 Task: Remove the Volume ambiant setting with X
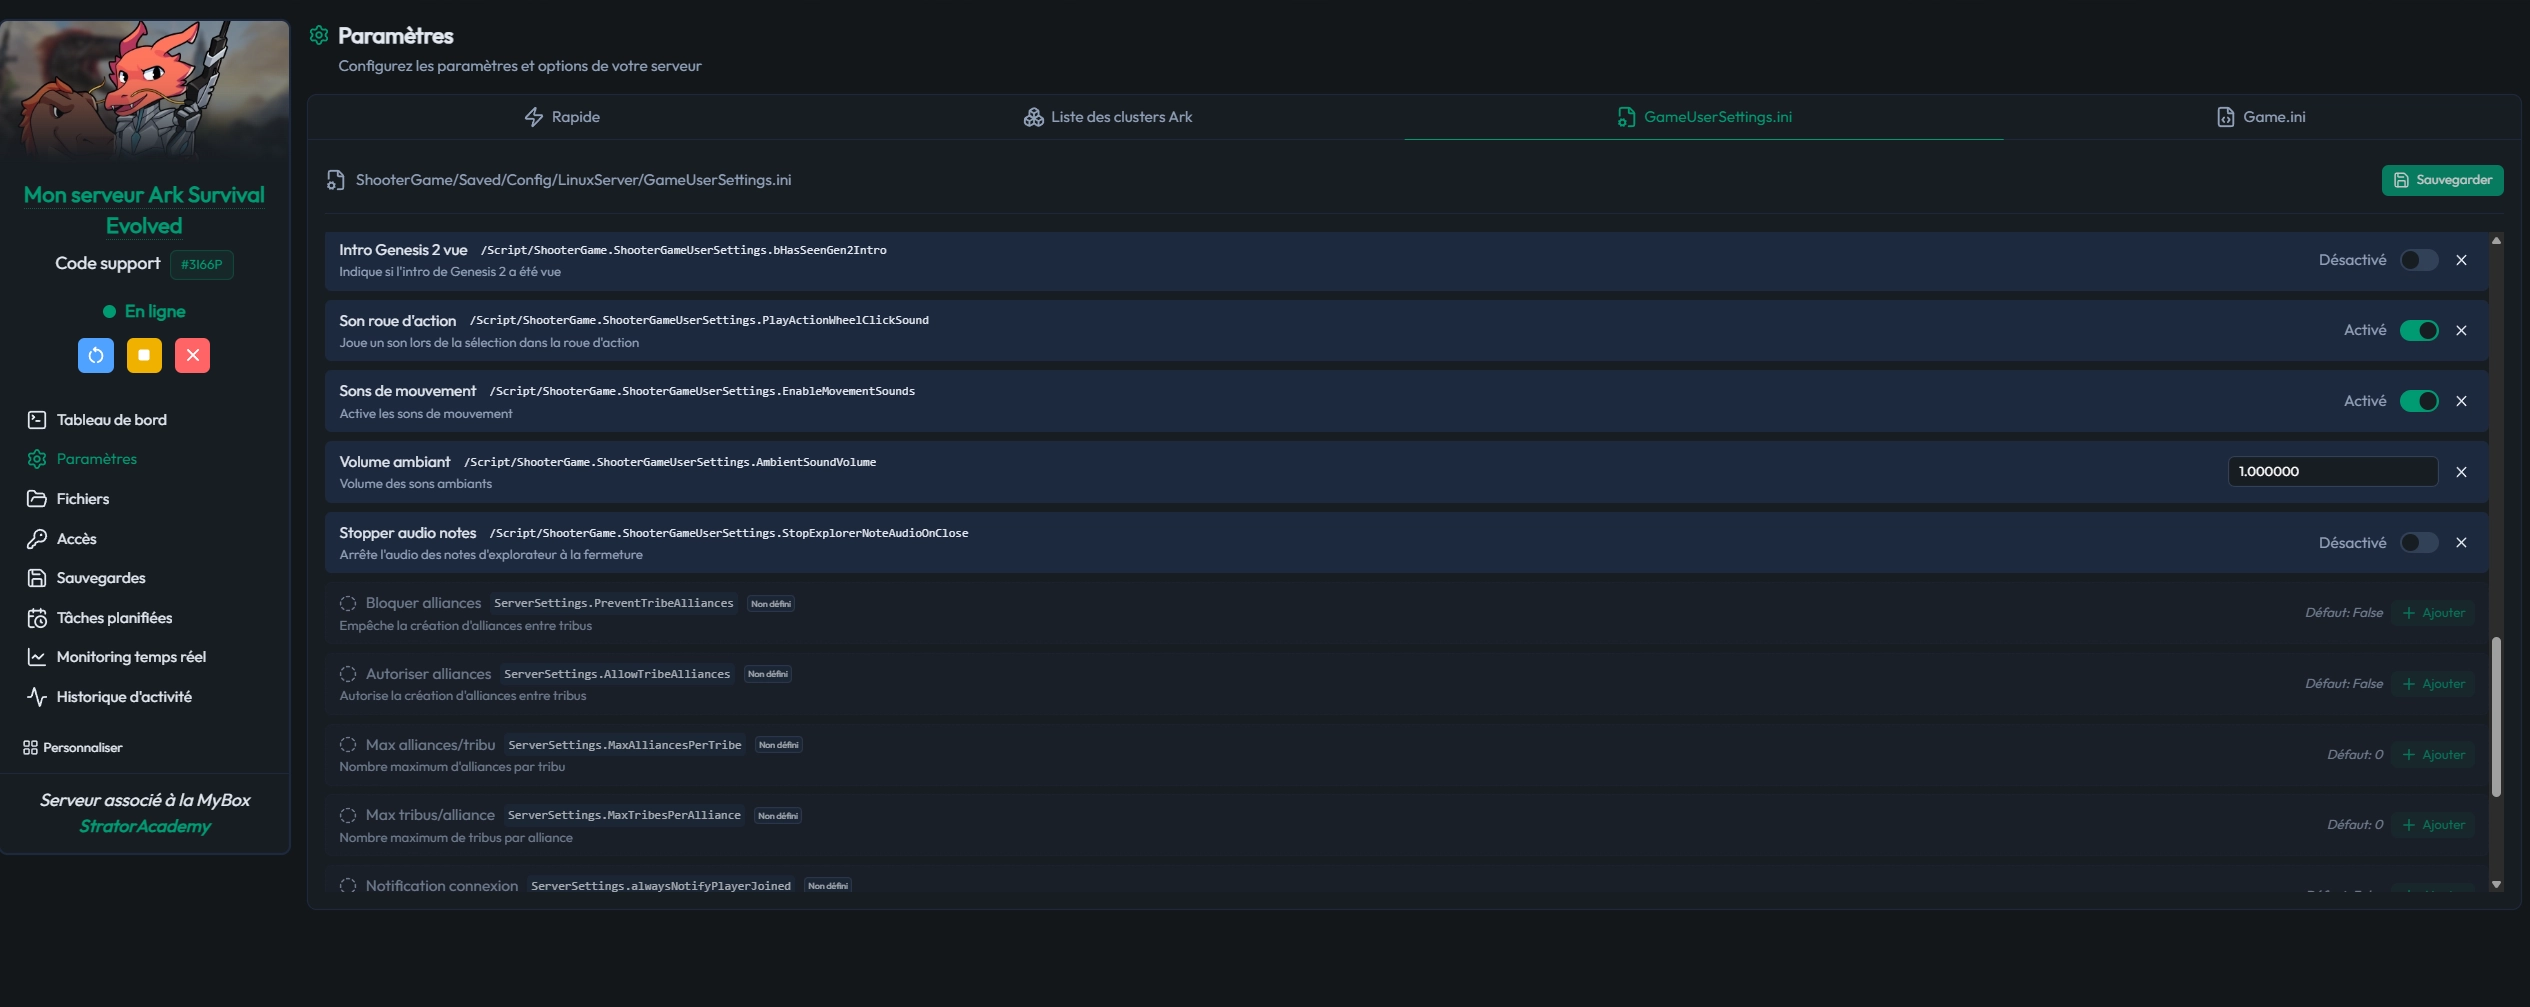click(2461, 472)
